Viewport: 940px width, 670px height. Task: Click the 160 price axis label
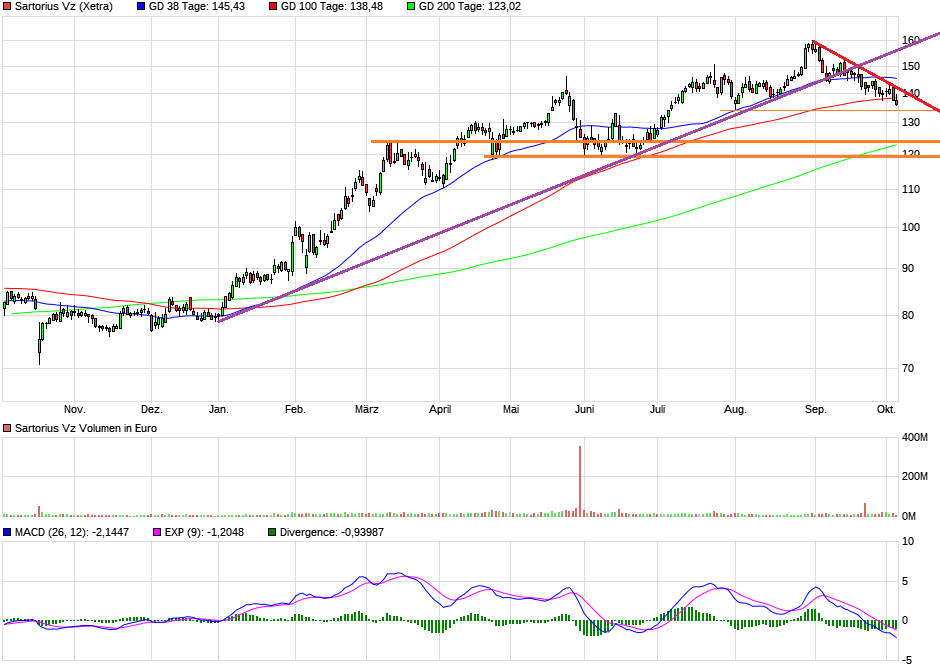[910, 41]
